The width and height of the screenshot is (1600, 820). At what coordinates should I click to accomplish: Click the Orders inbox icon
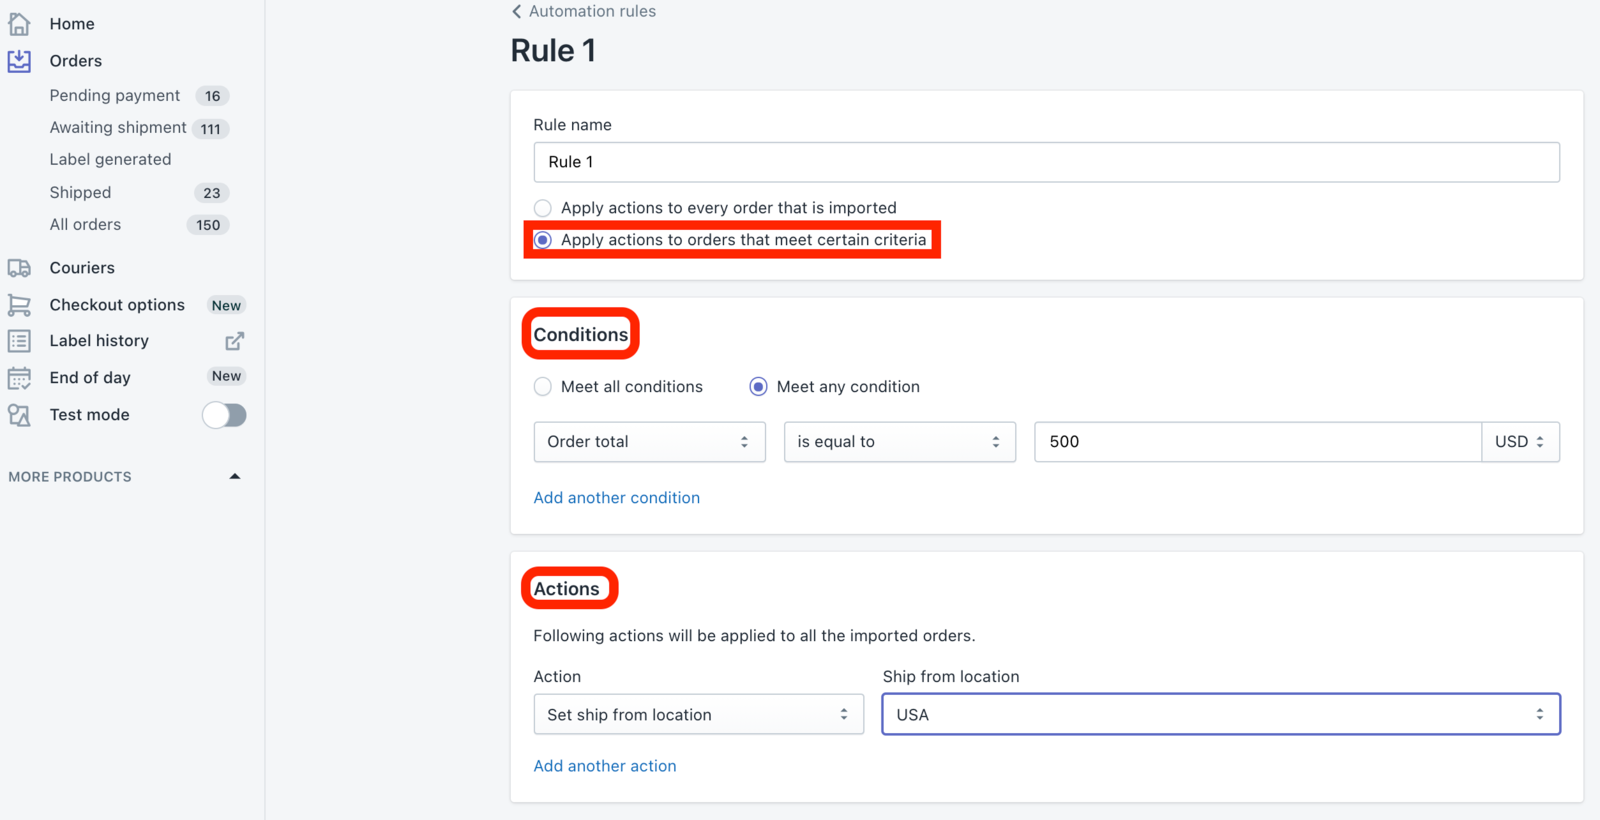pyautogui.click(x=19, y=61)
